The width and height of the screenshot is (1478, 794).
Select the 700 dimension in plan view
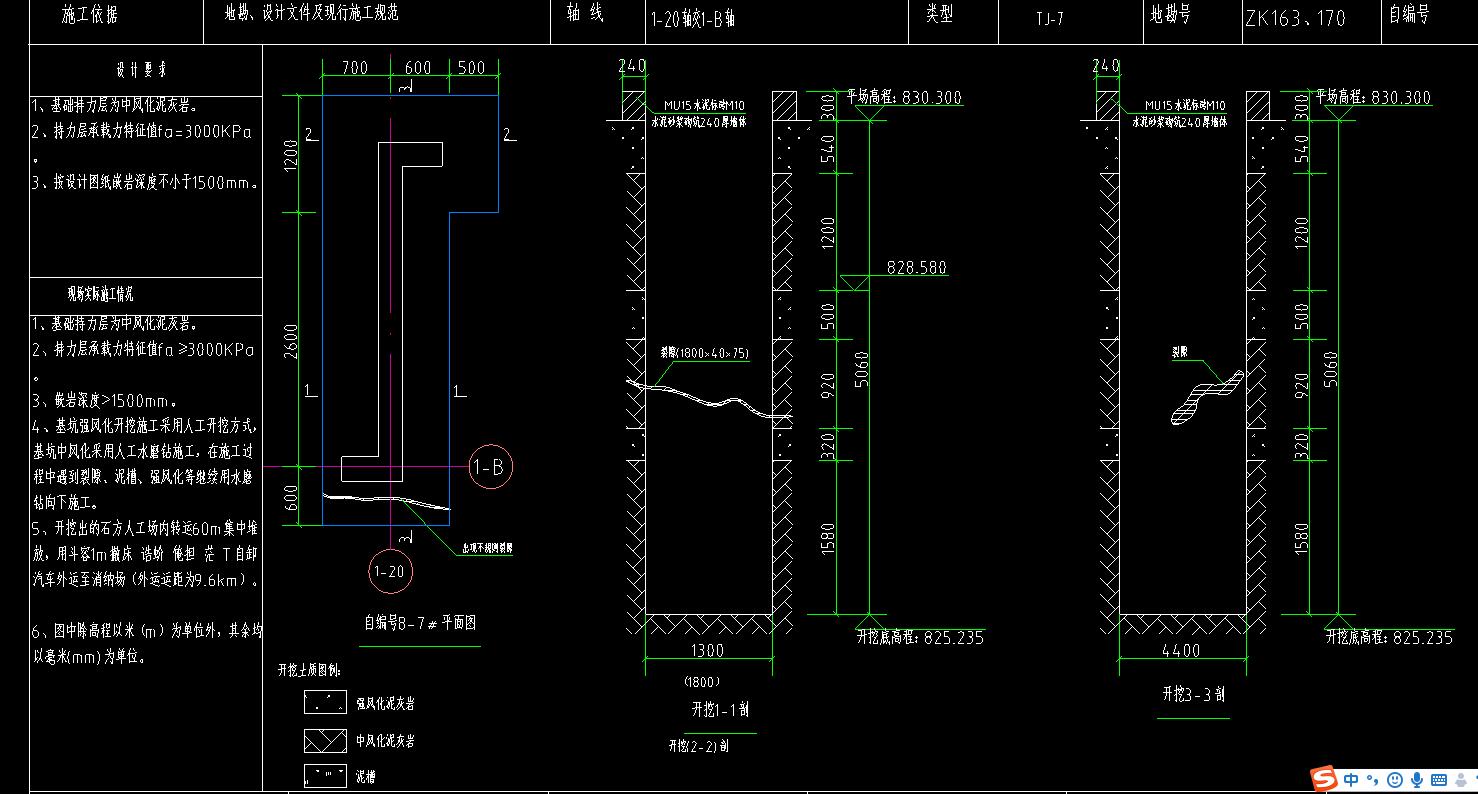coord(354,68)
